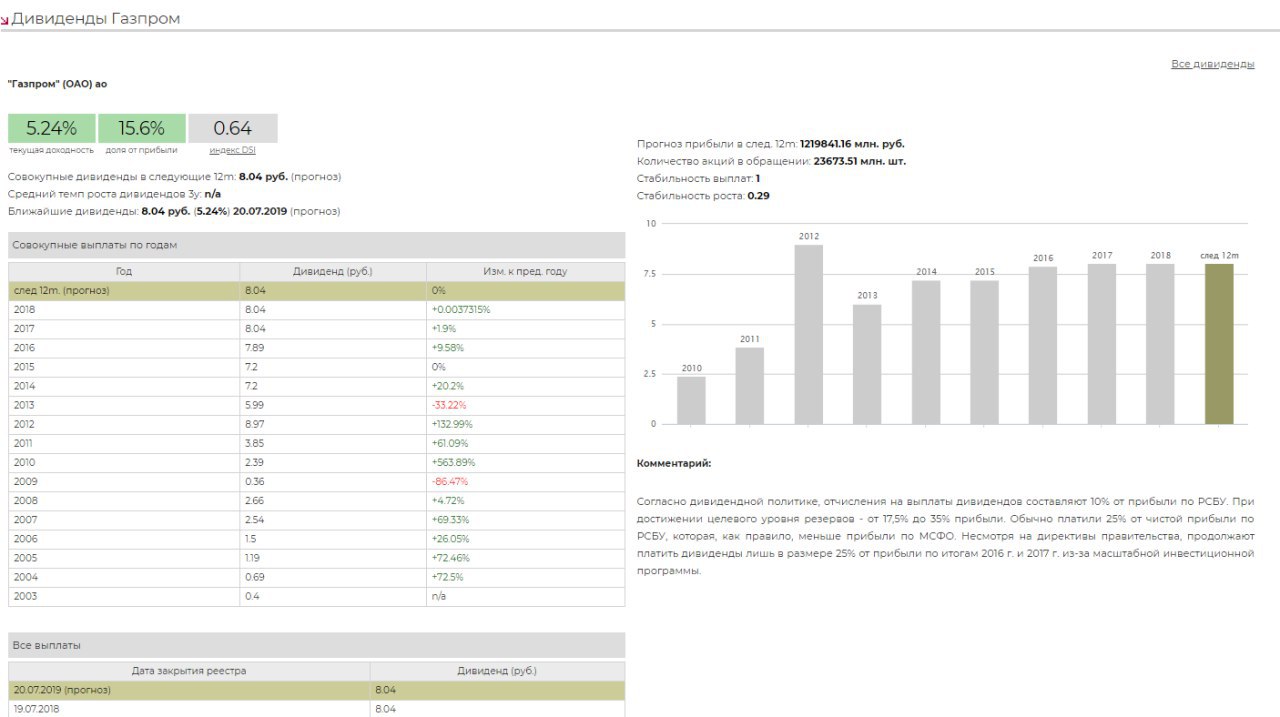
Task: Click the 2018 year row cell
Action: (124, 310)
